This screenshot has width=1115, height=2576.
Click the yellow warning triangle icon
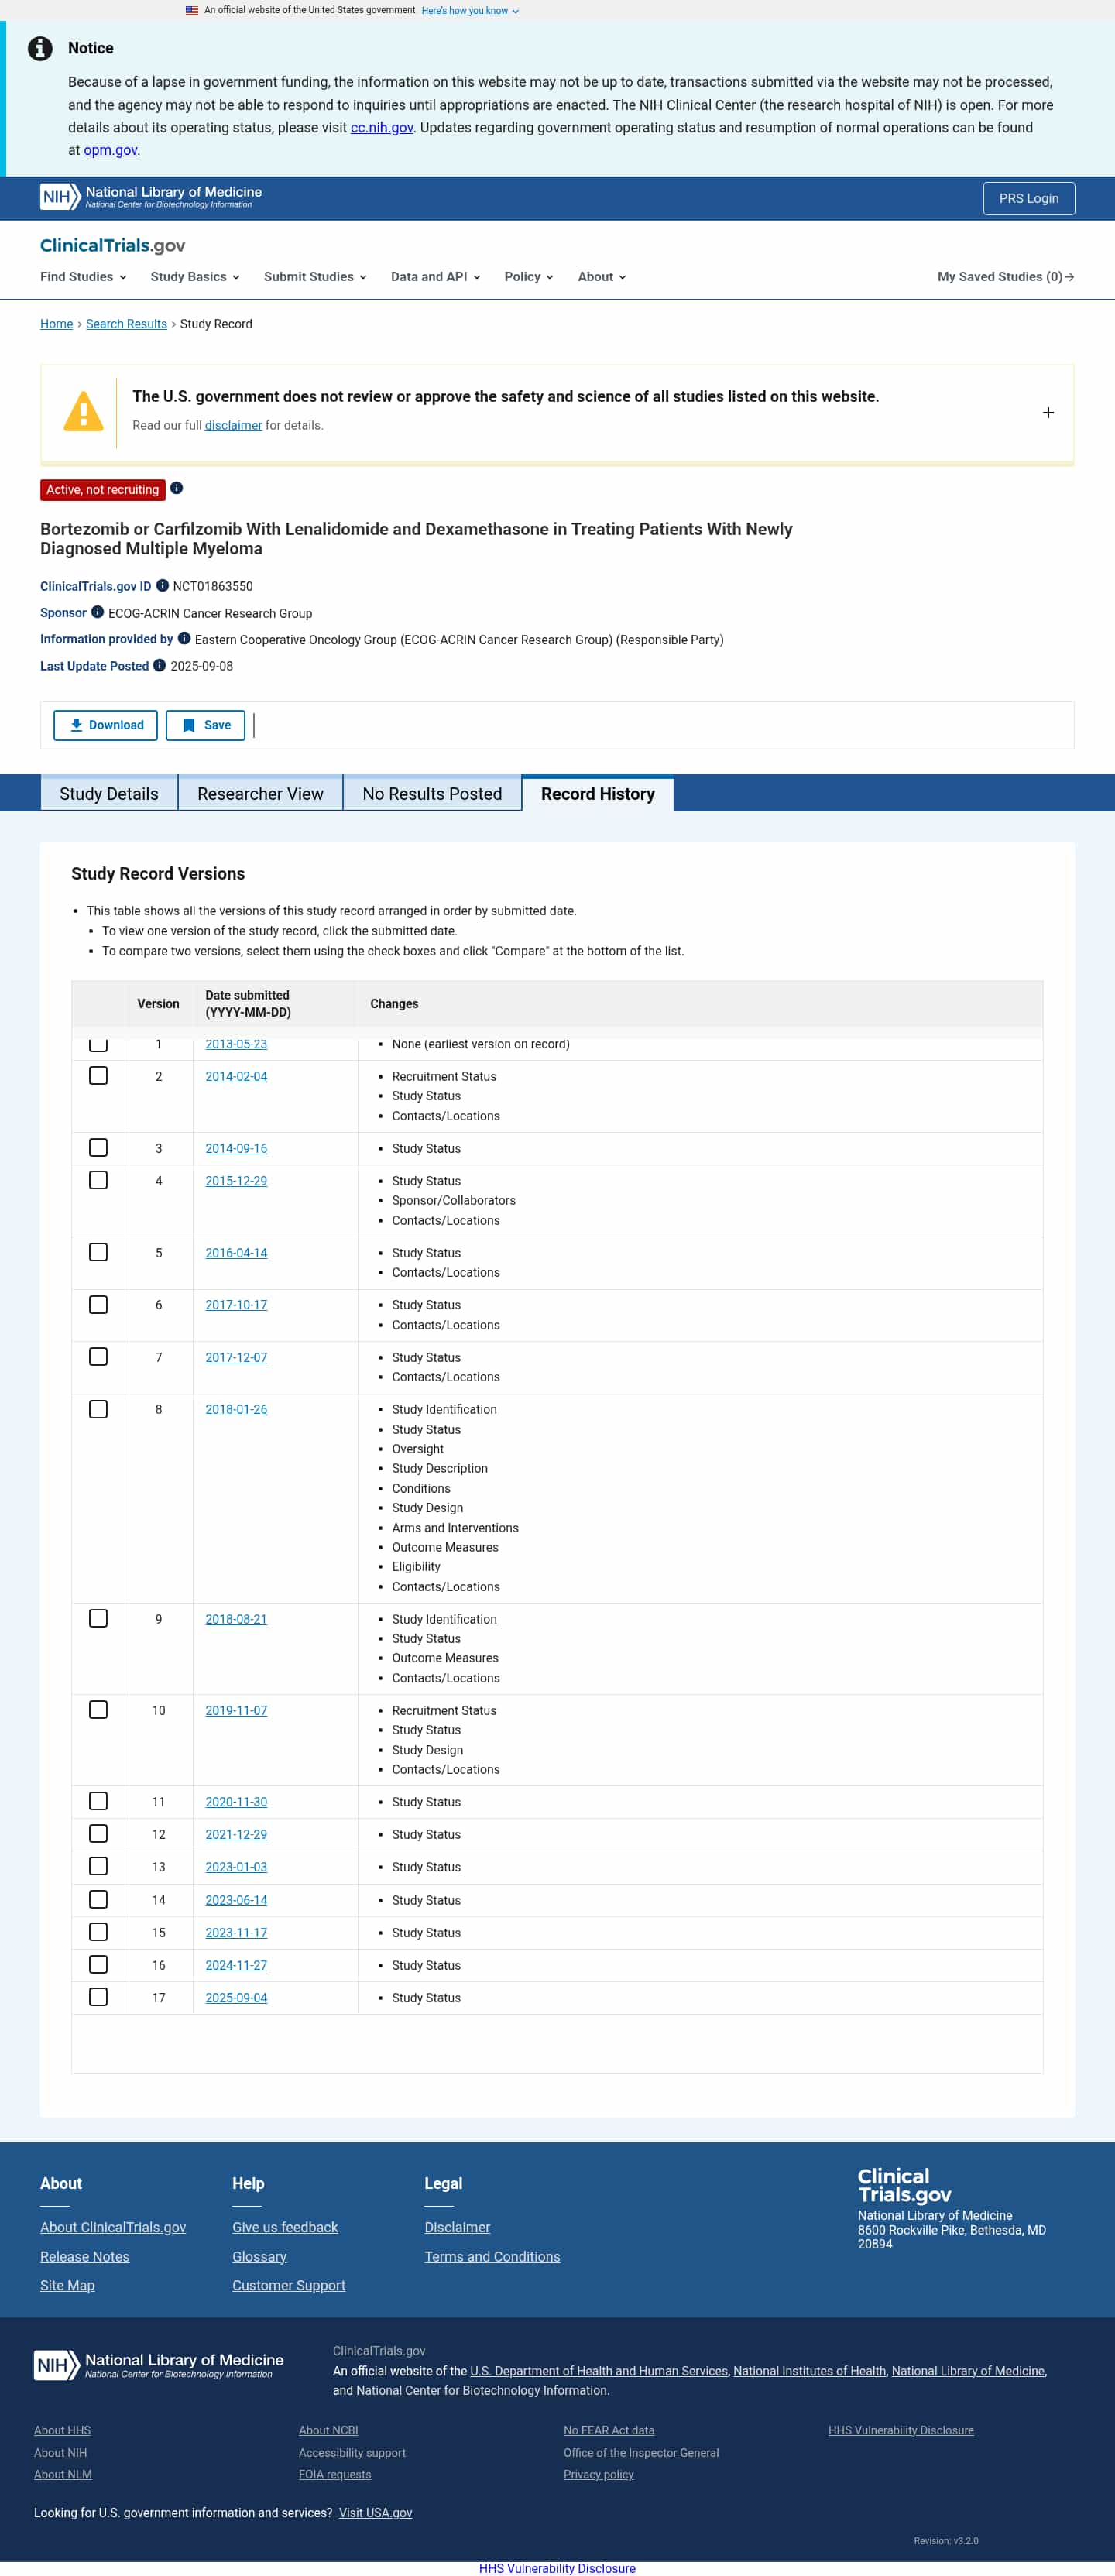pyautogui.click(x=83, y=411)
